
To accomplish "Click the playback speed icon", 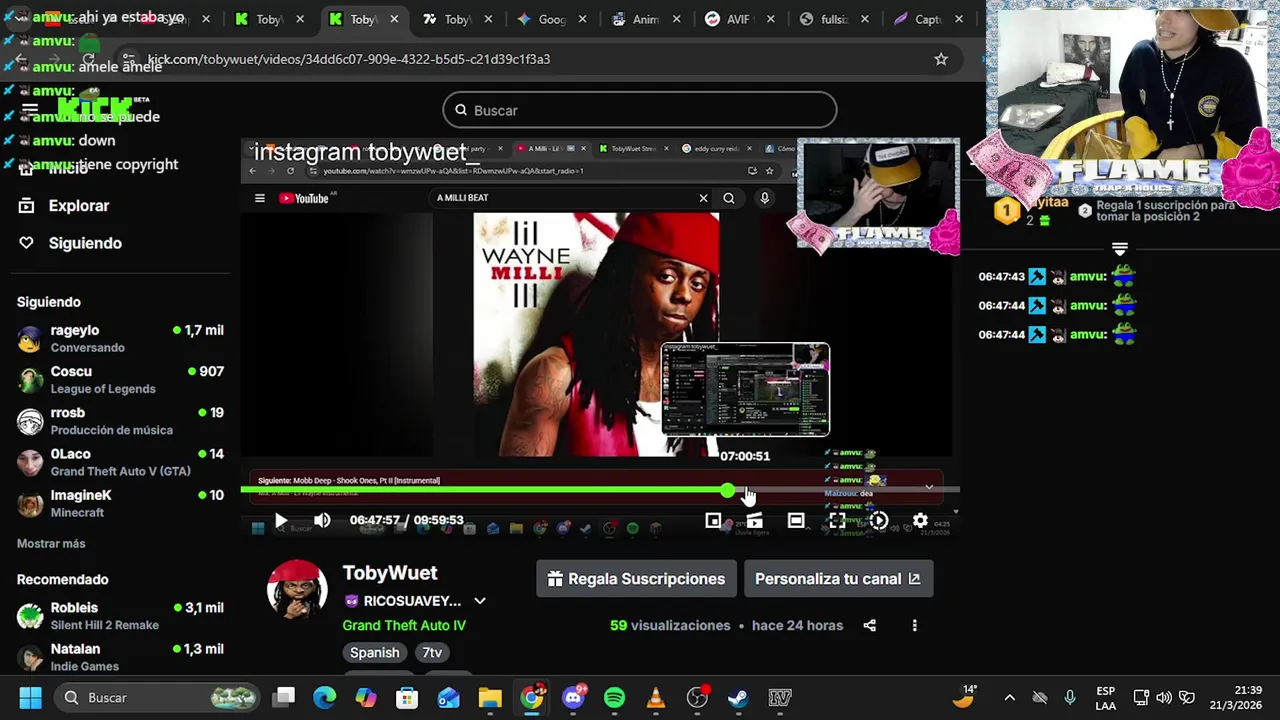I will (x=878, y=520).
